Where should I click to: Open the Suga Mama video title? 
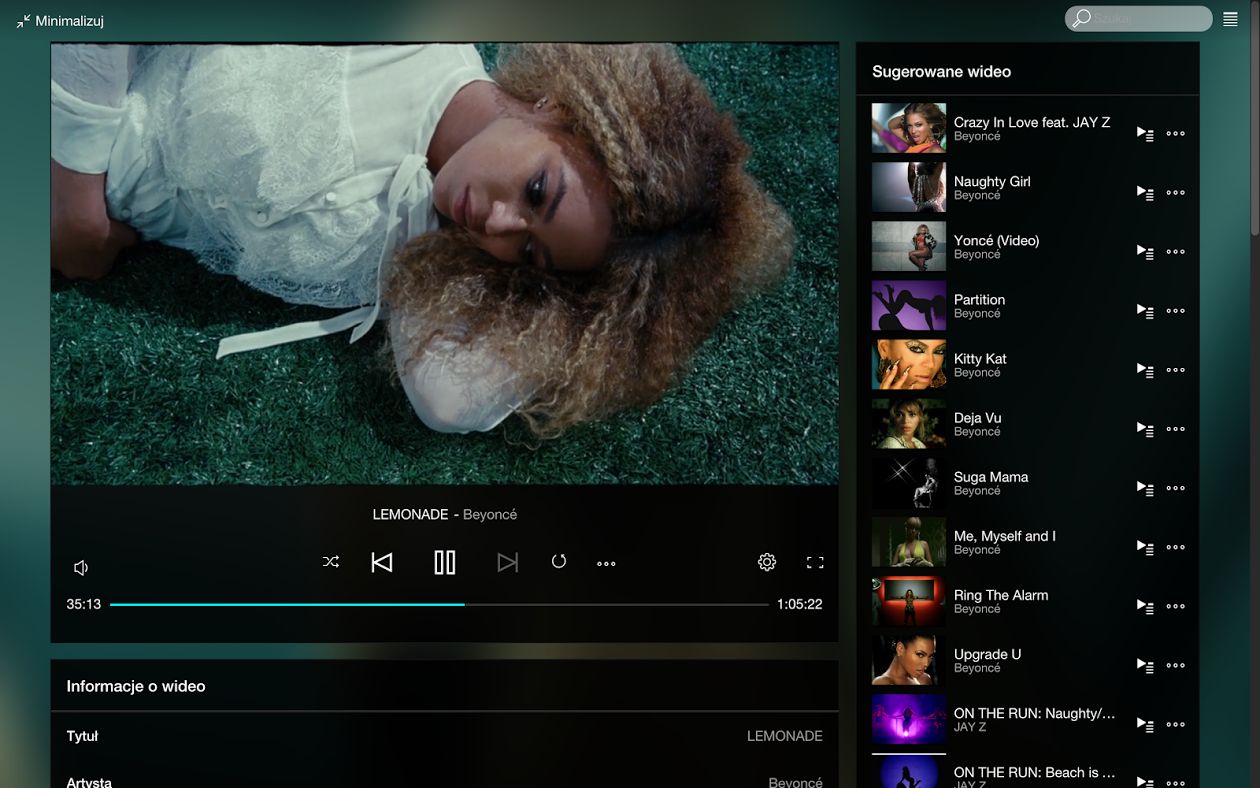991,477
